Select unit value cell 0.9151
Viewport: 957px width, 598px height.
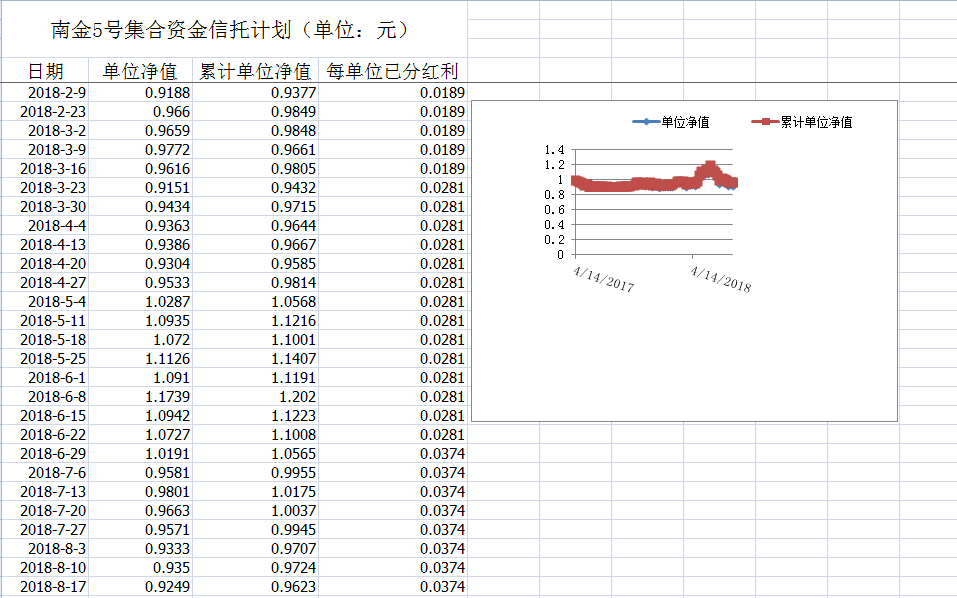point(140,187)
